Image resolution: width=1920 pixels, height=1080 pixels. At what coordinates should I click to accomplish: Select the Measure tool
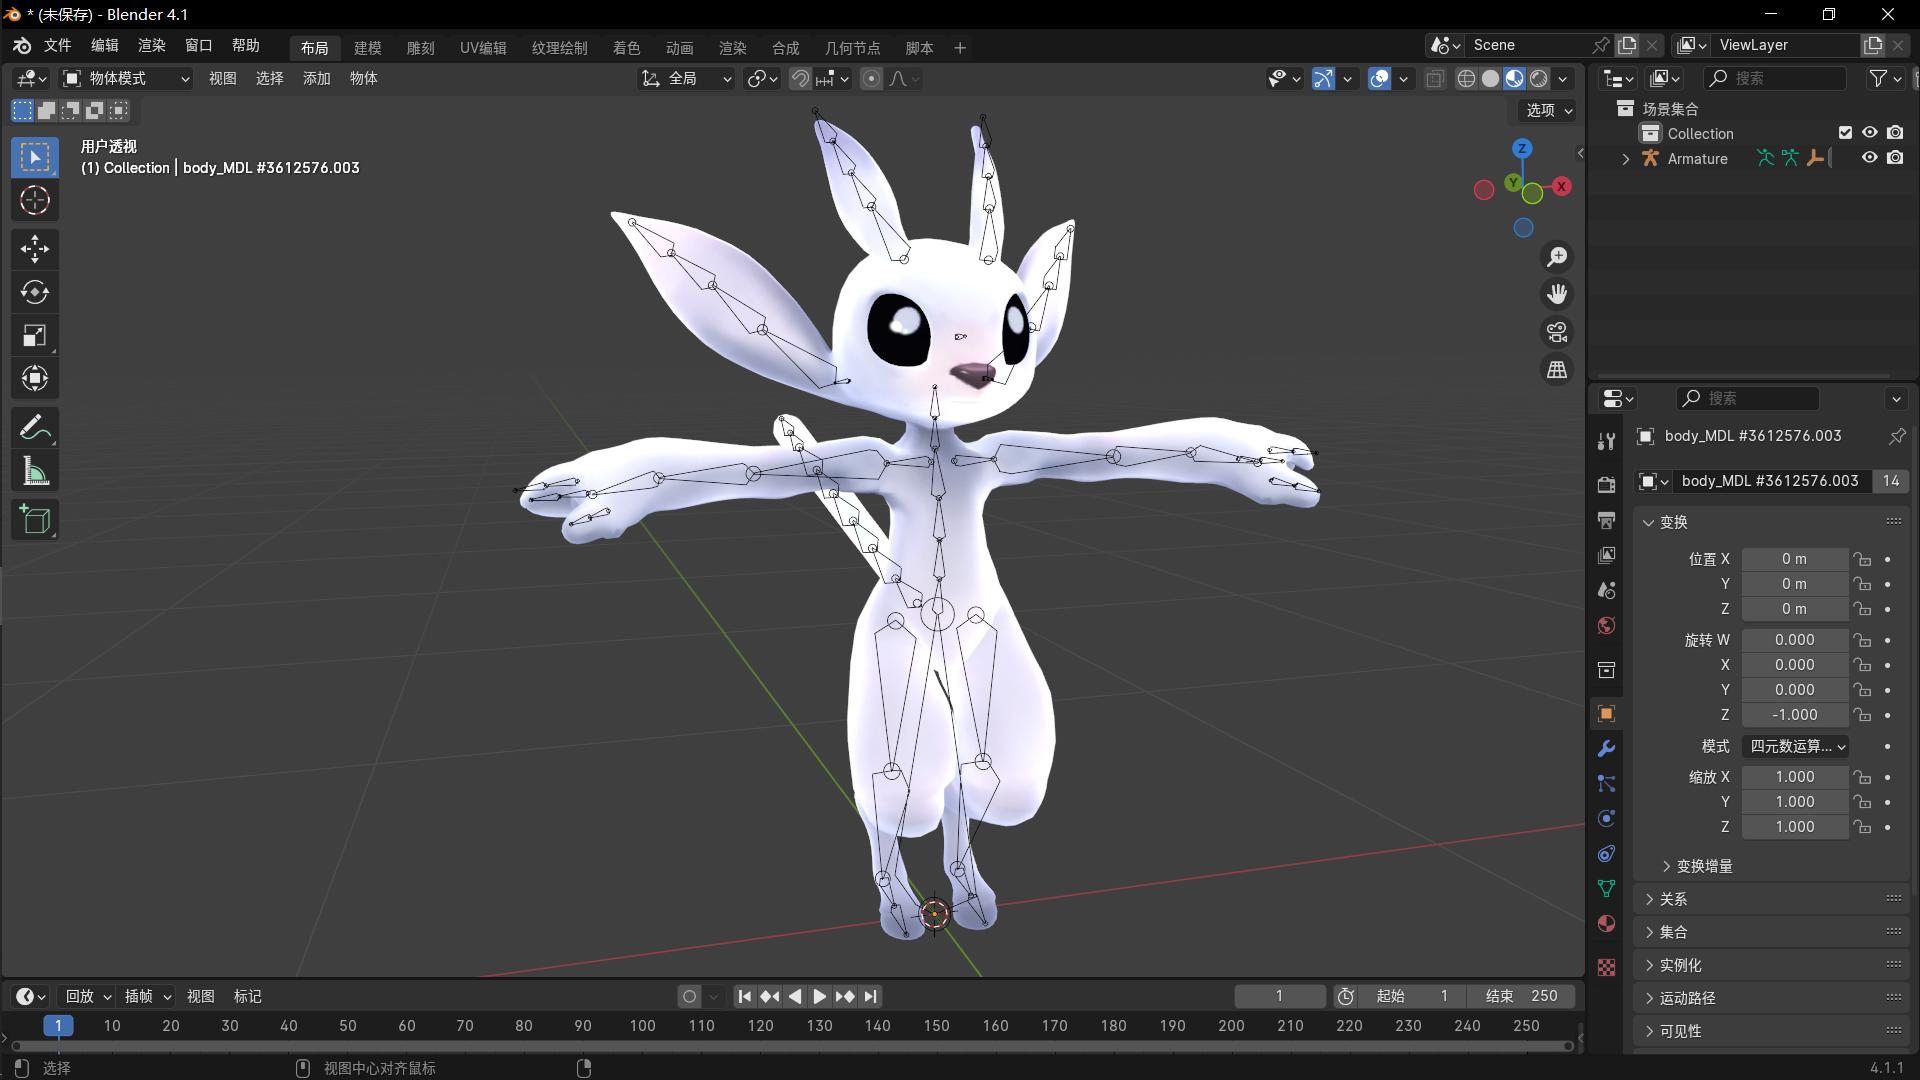coord(35,471)
